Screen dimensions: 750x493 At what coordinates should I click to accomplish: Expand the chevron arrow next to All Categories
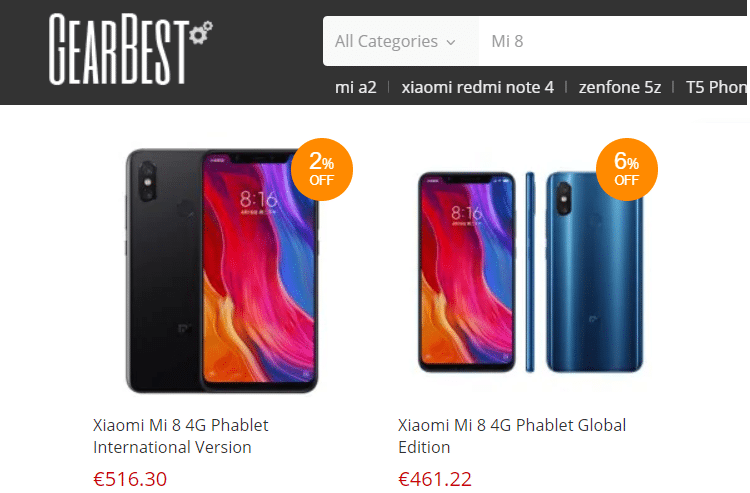pos(451,43)
